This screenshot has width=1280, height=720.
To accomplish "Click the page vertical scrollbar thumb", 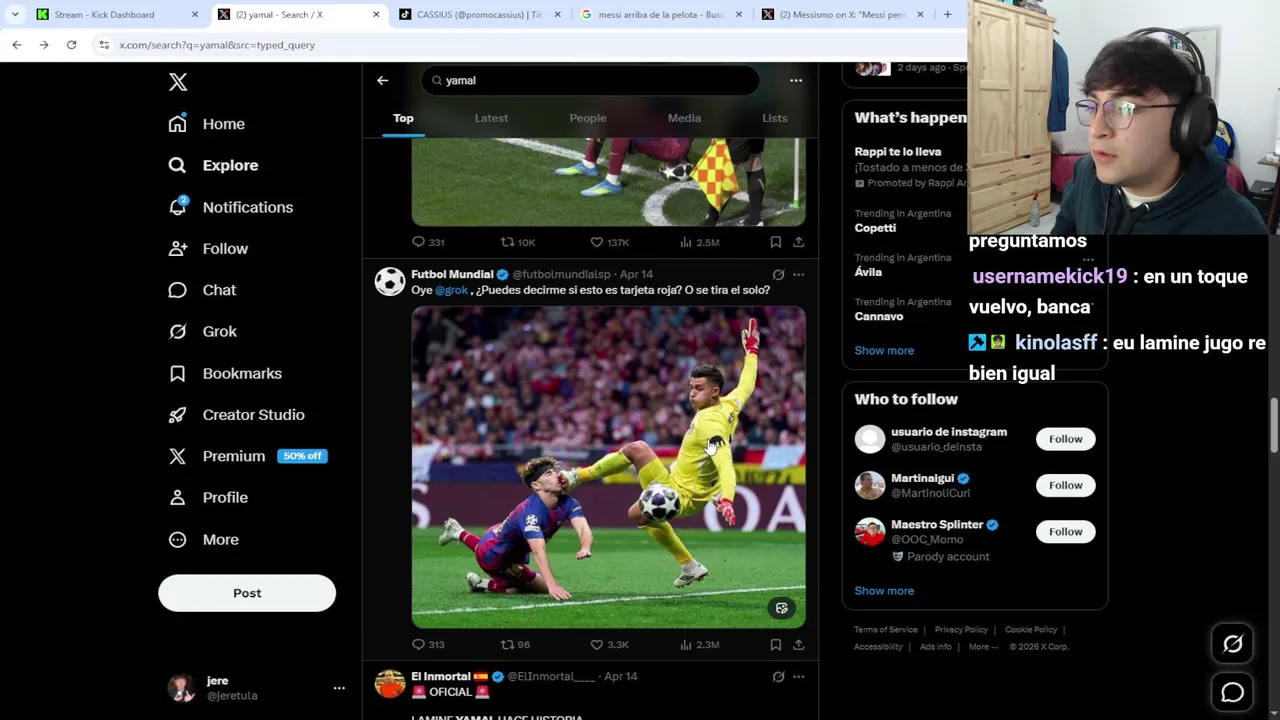I will click(1274, 425).
